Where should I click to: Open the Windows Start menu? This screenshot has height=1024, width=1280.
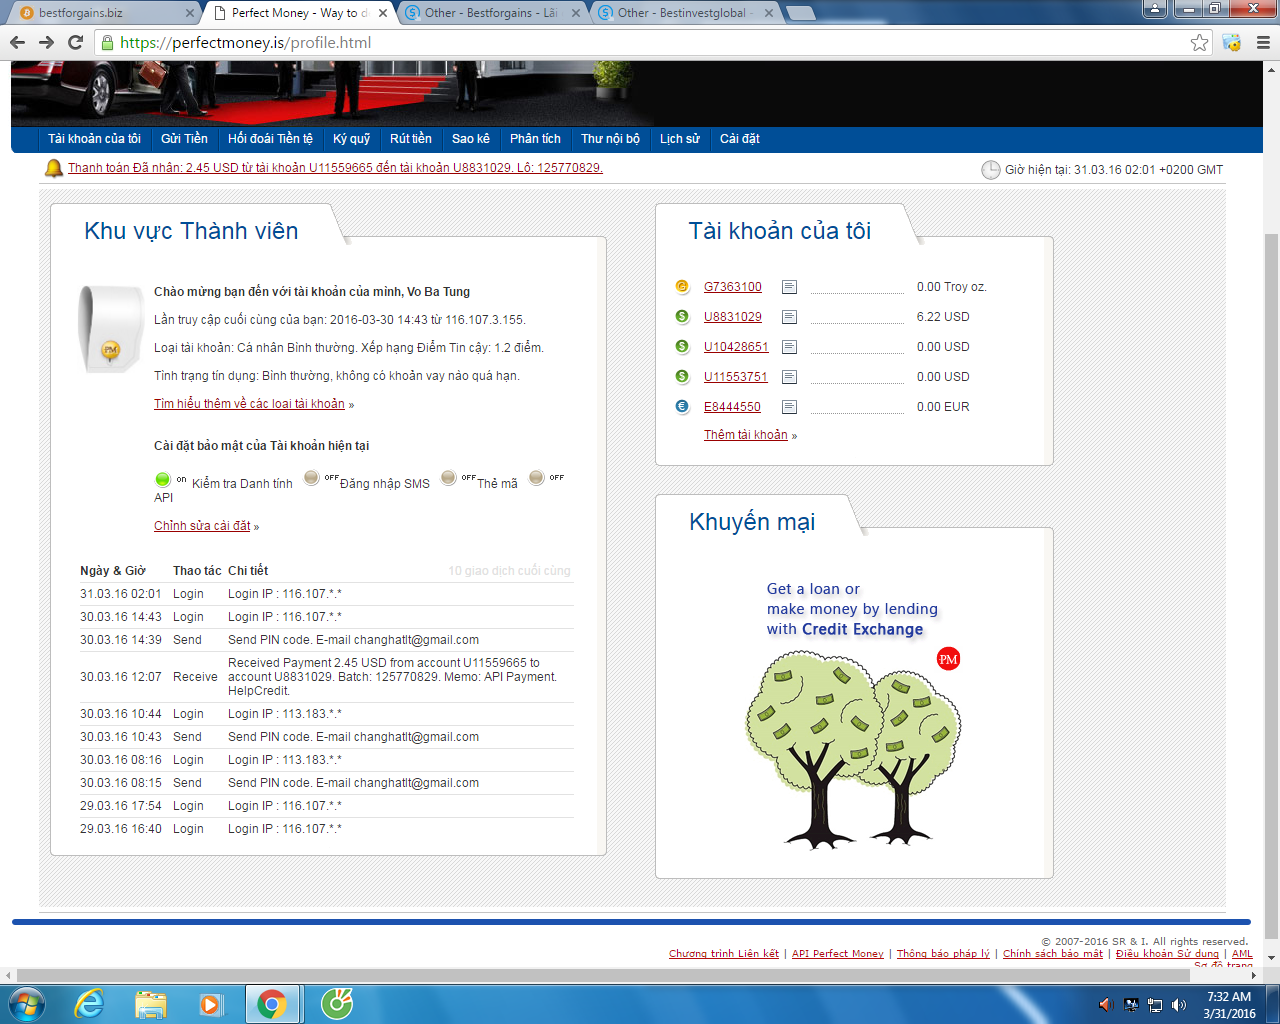[x=27, y=1003]
